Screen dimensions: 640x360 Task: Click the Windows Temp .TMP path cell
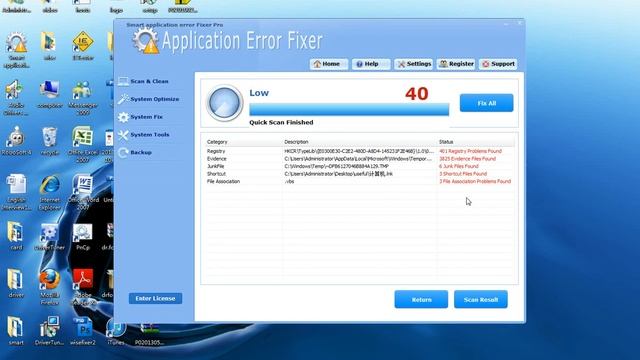tap(337, 167)
